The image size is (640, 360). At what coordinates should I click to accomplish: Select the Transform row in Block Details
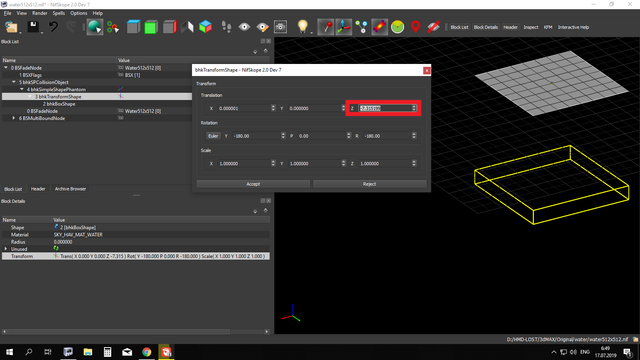[x=136, y=256]
